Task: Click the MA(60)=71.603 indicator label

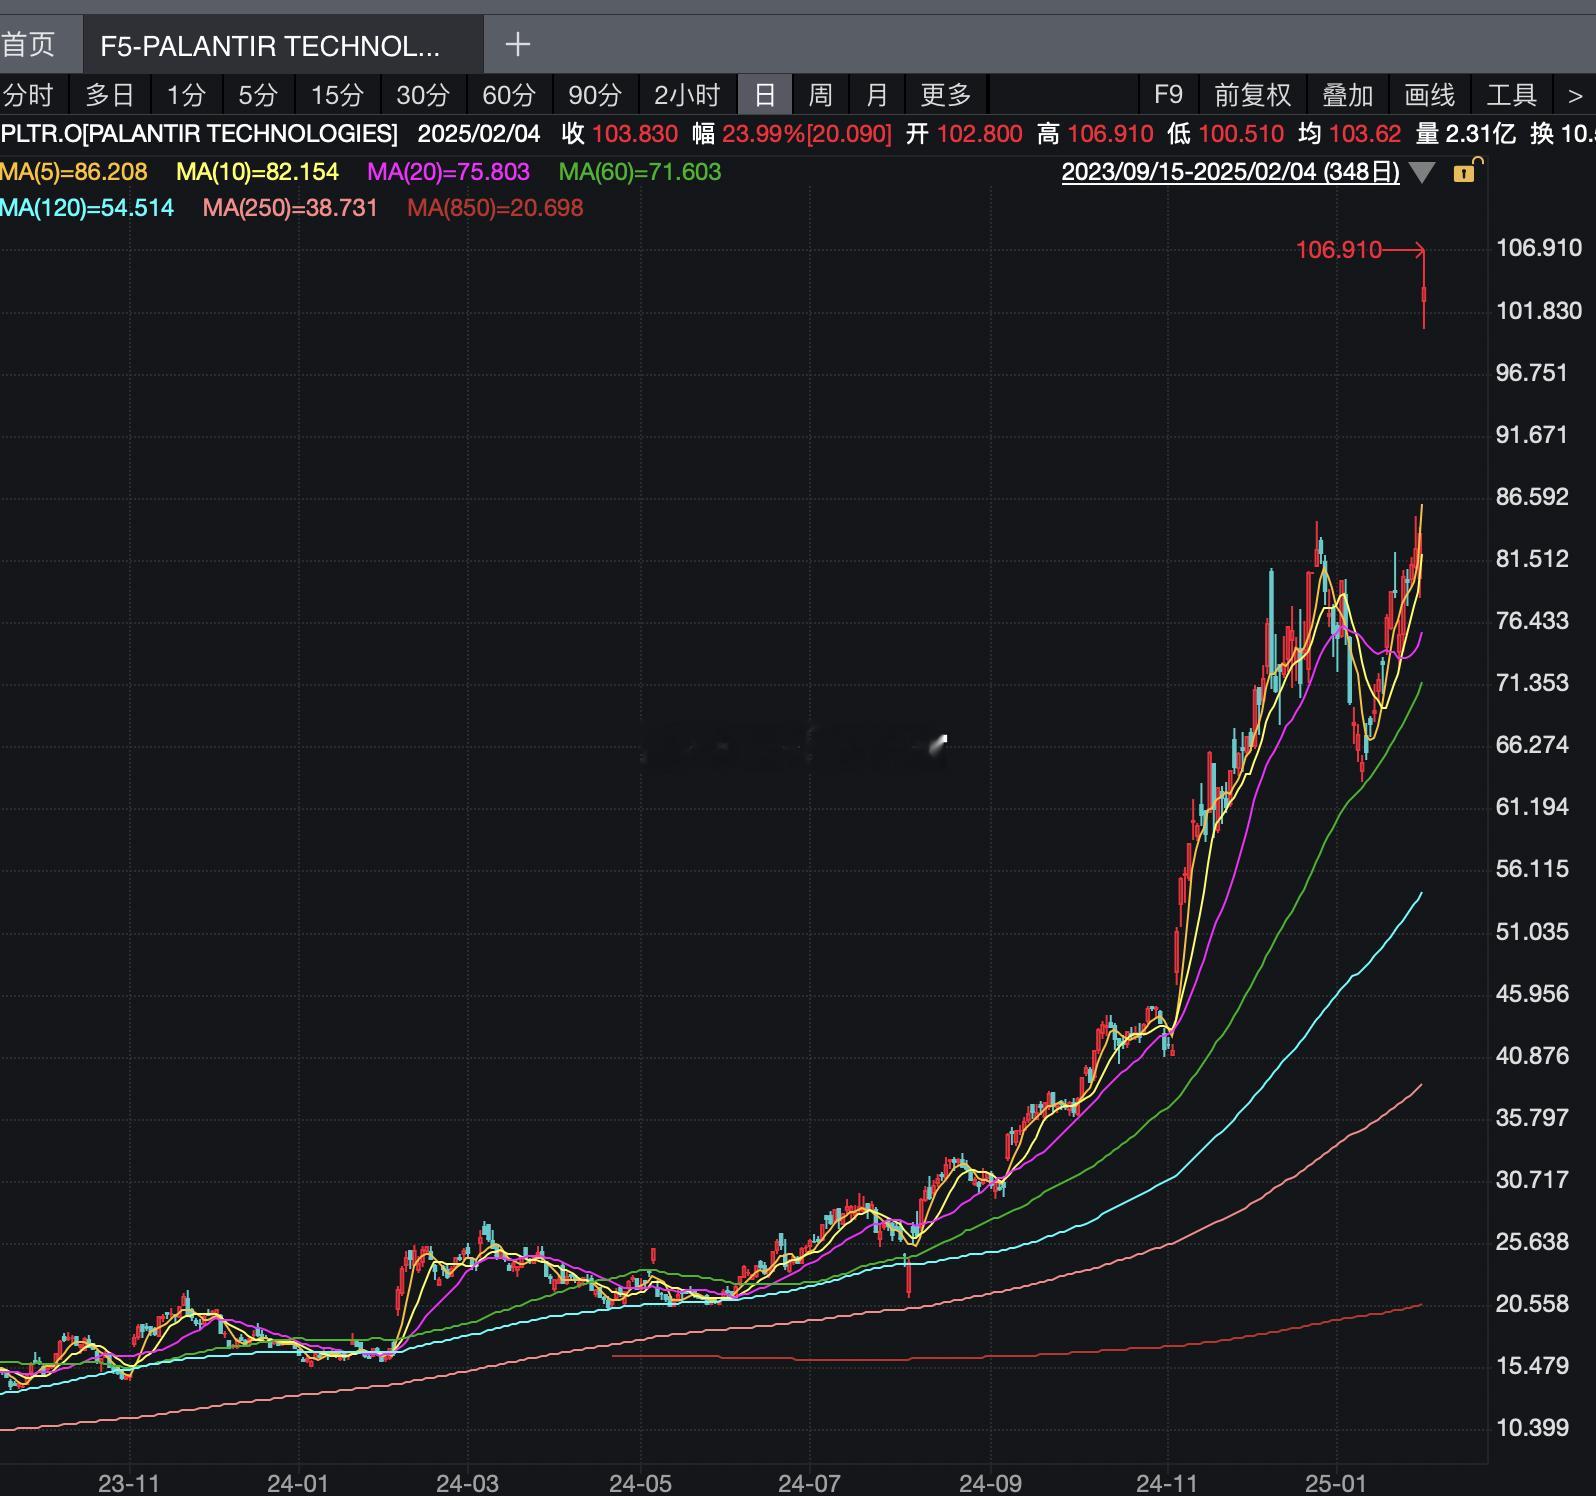Action: coord(640,172)
